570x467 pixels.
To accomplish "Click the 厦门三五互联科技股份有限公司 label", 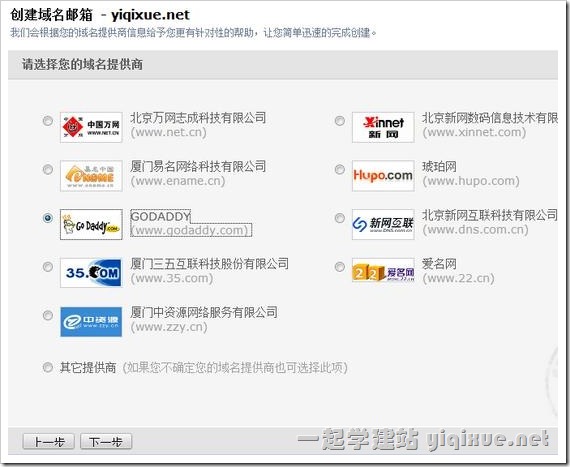I will 209,264.
